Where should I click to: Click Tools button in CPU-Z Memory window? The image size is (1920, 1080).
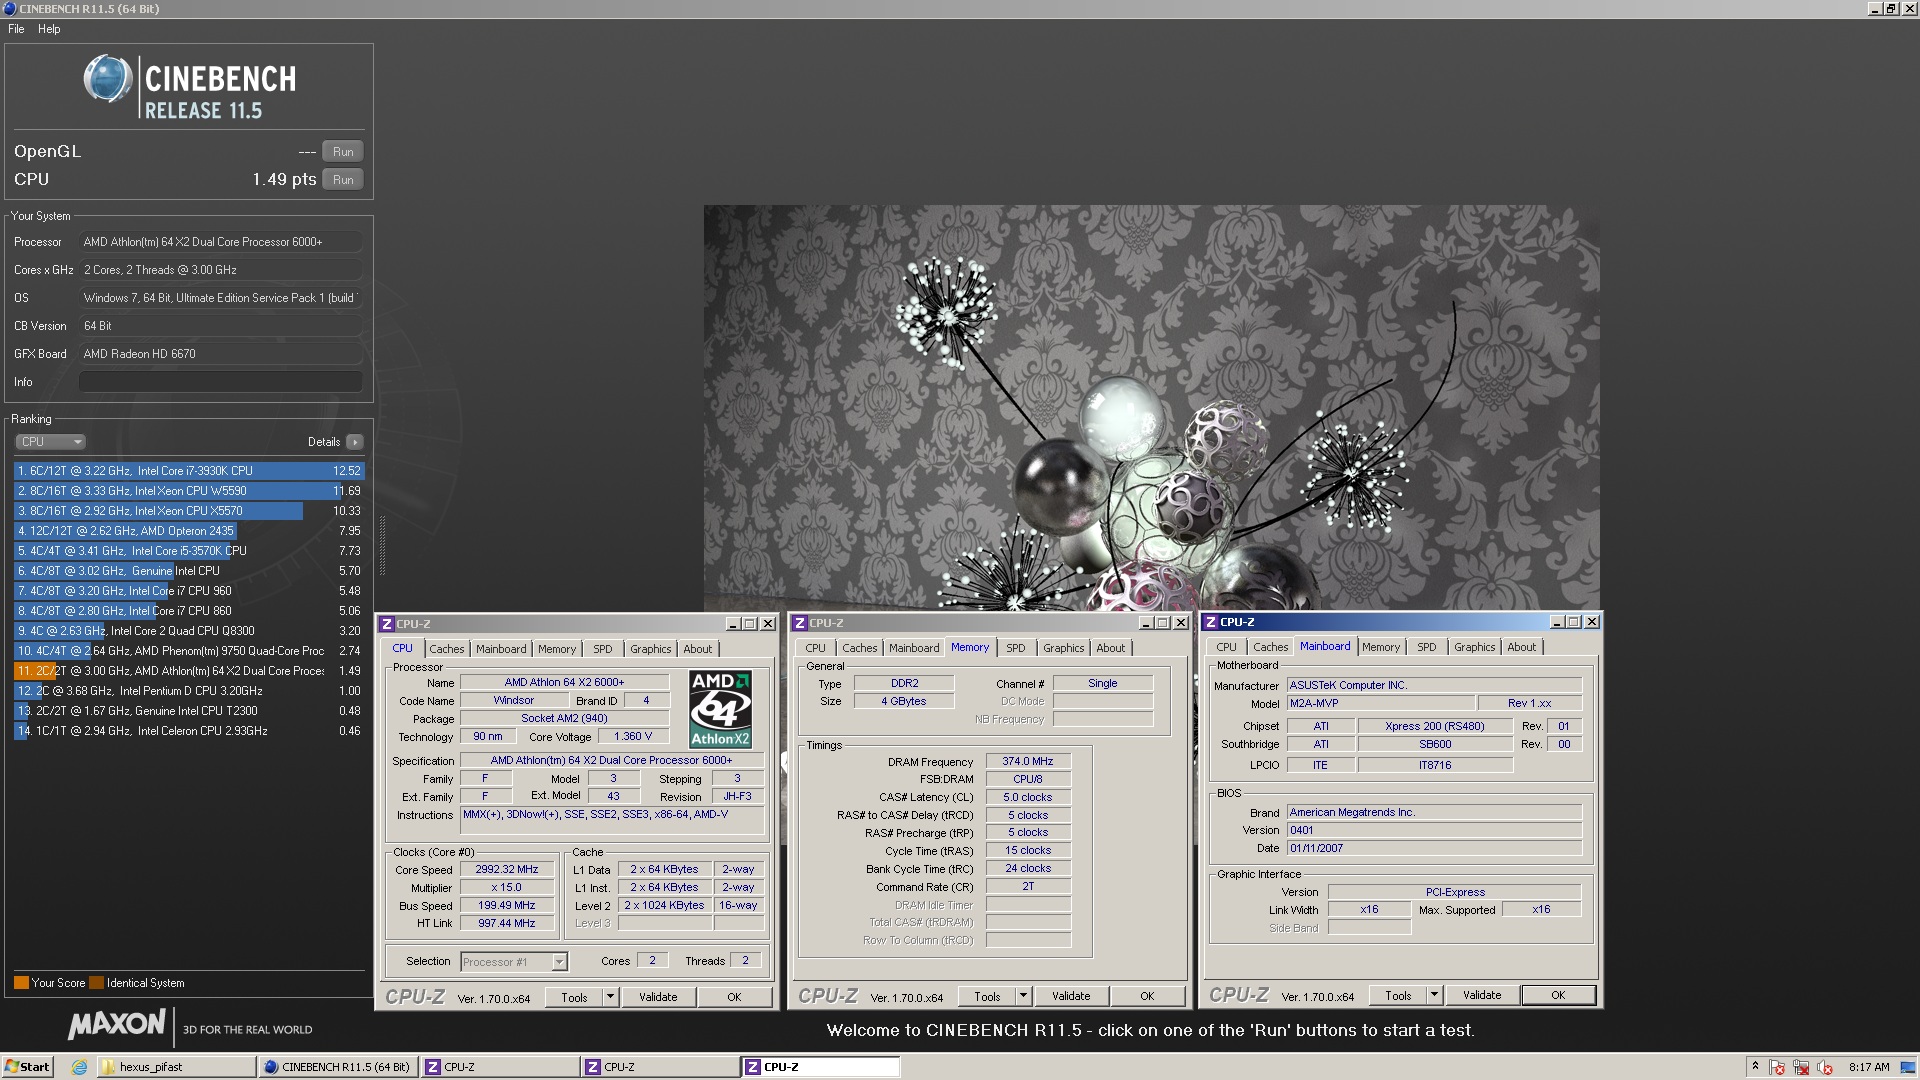(987, 996)
